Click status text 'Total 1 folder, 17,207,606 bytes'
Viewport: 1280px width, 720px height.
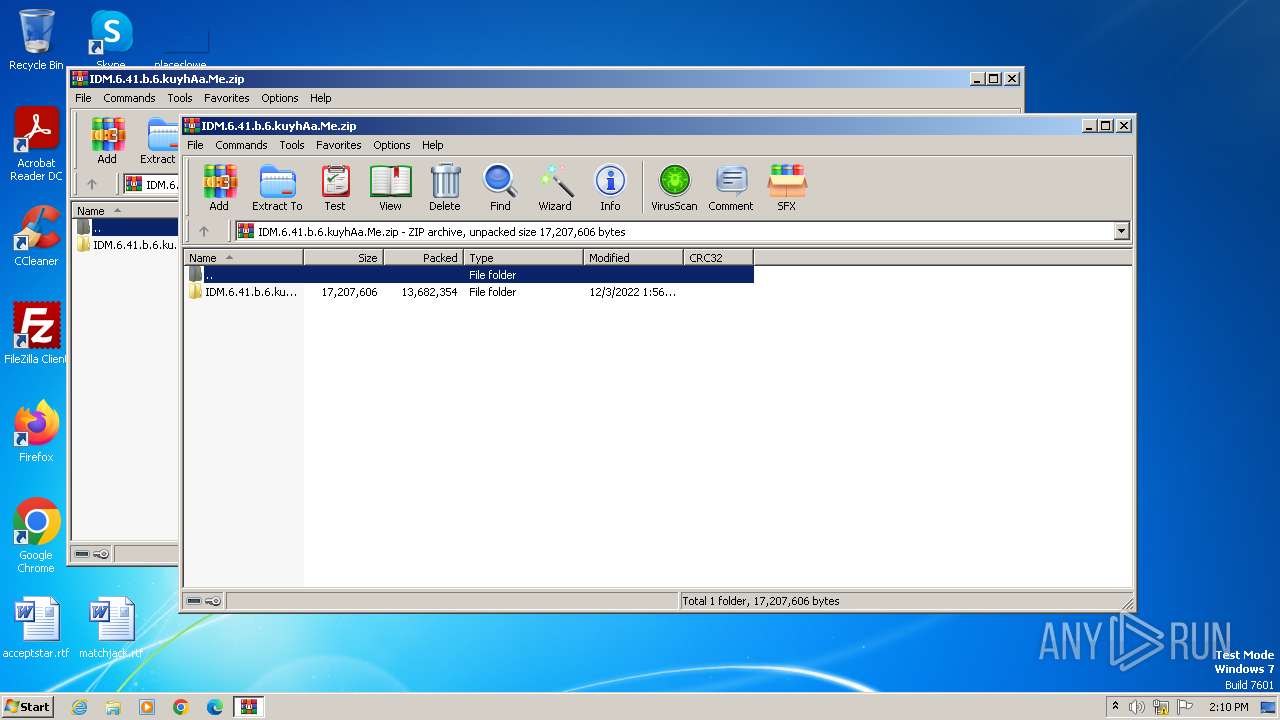coord(760,601)
